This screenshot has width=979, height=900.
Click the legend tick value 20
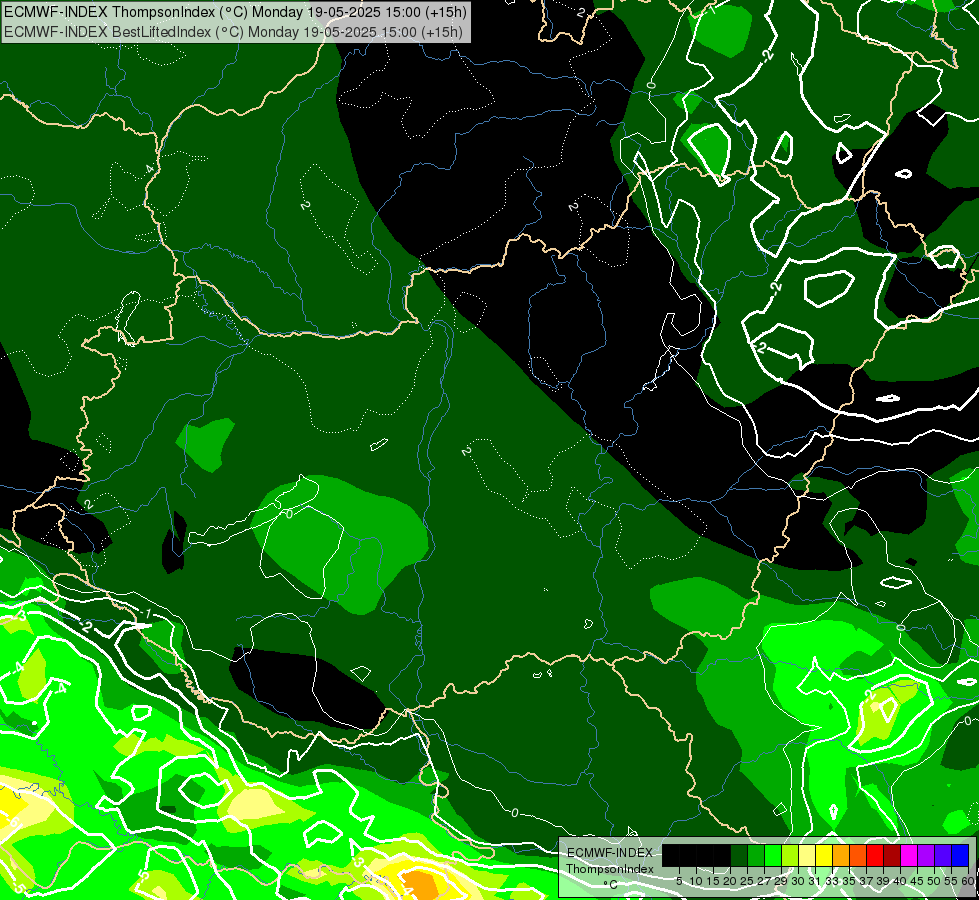(x=730, y=881)
